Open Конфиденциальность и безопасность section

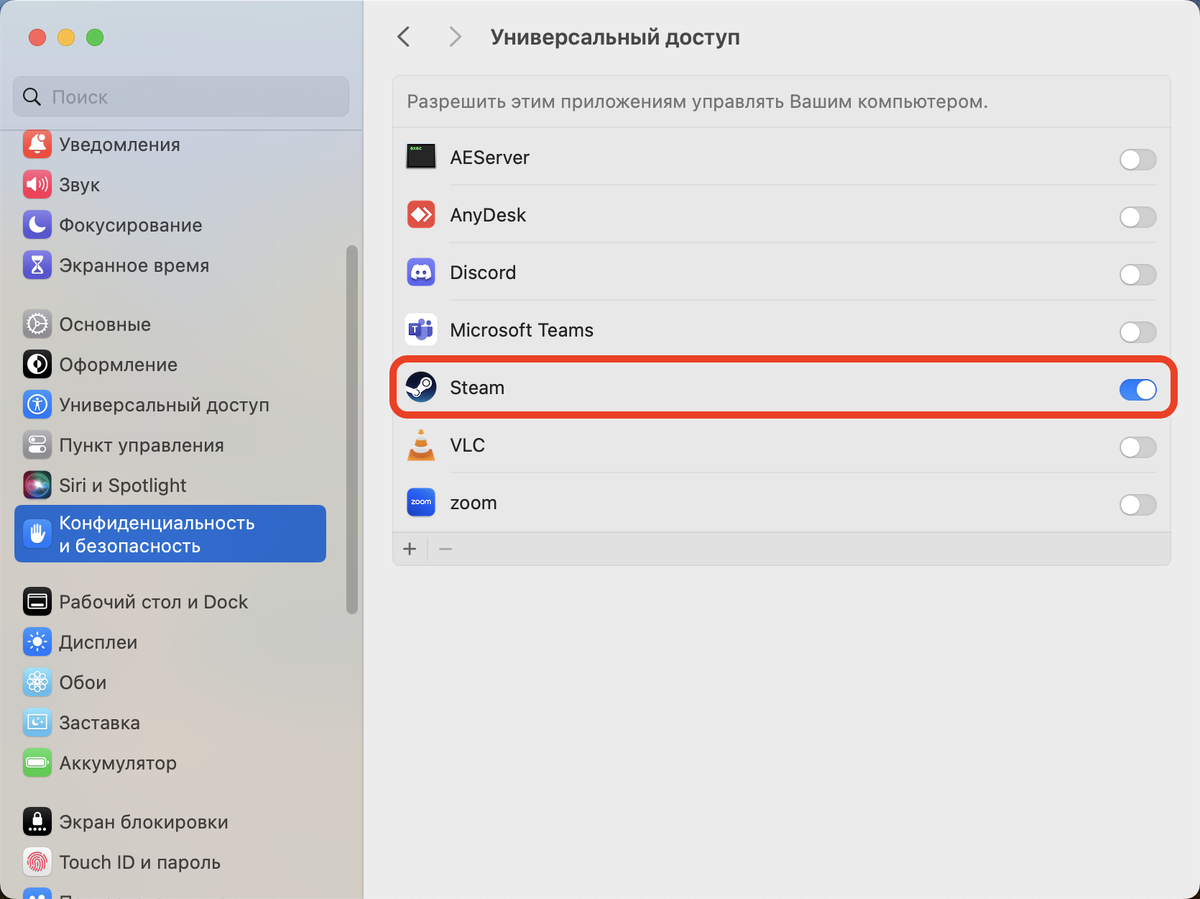[x=170, y=534]
